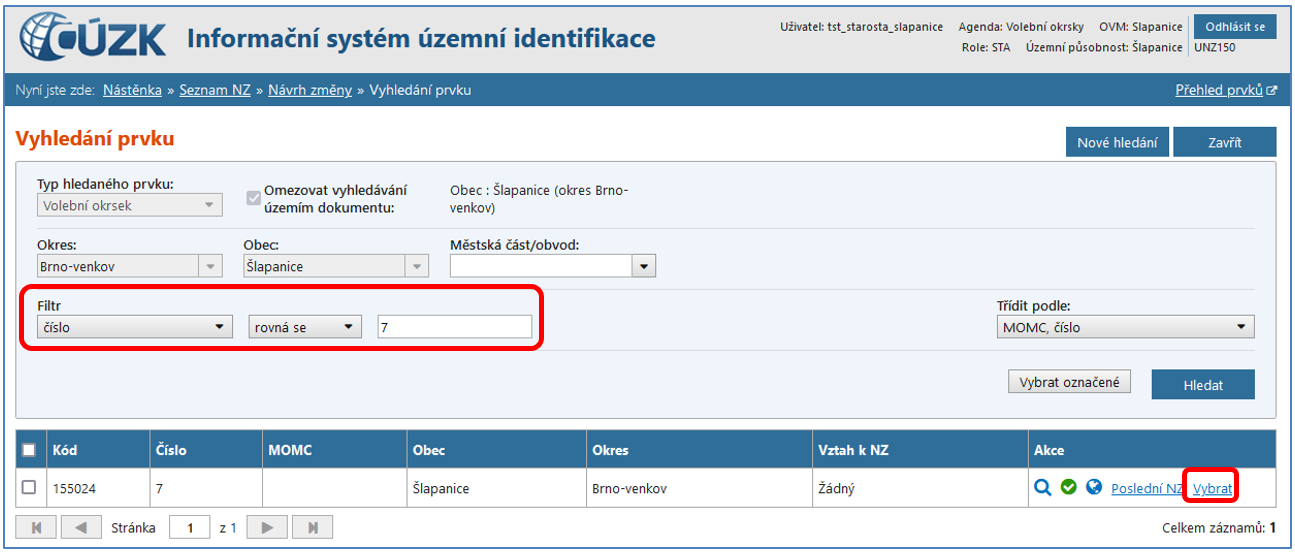Click the magnifier detail icon in Akce column
Viewport: 1295px width, 552px height.
(1043, 488)
